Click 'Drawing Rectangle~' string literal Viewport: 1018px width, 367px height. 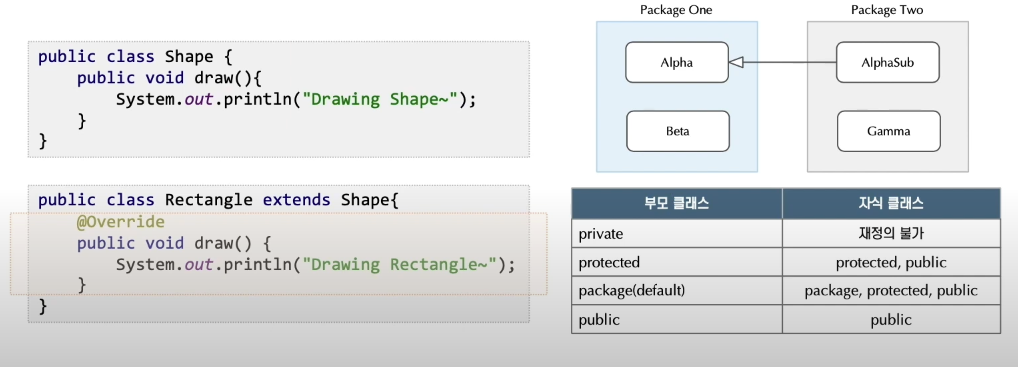401,265
